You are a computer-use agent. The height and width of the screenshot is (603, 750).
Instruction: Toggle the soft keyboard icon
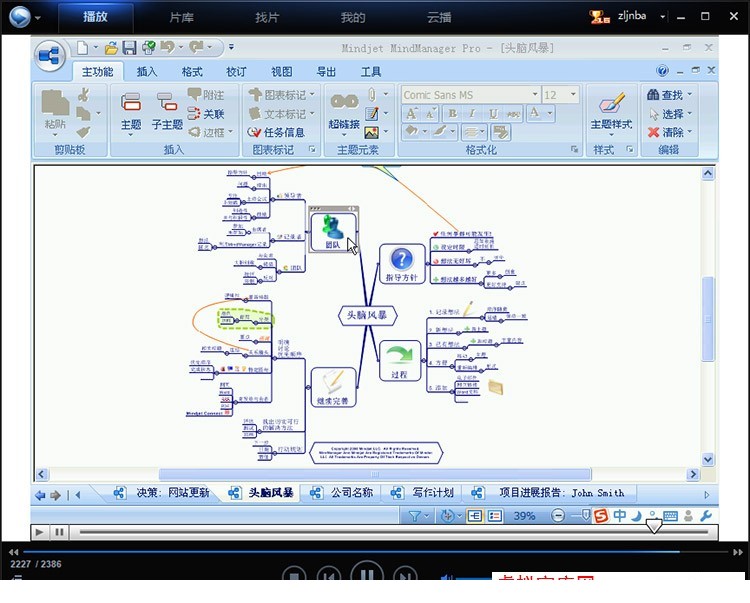[x=670, y=516]
